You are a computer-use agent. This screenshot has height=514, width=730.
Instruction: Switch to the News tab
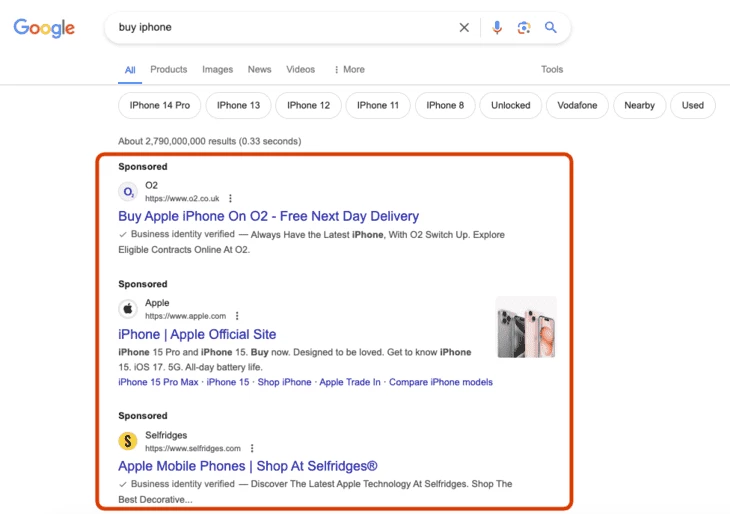(x=259, y=69)
